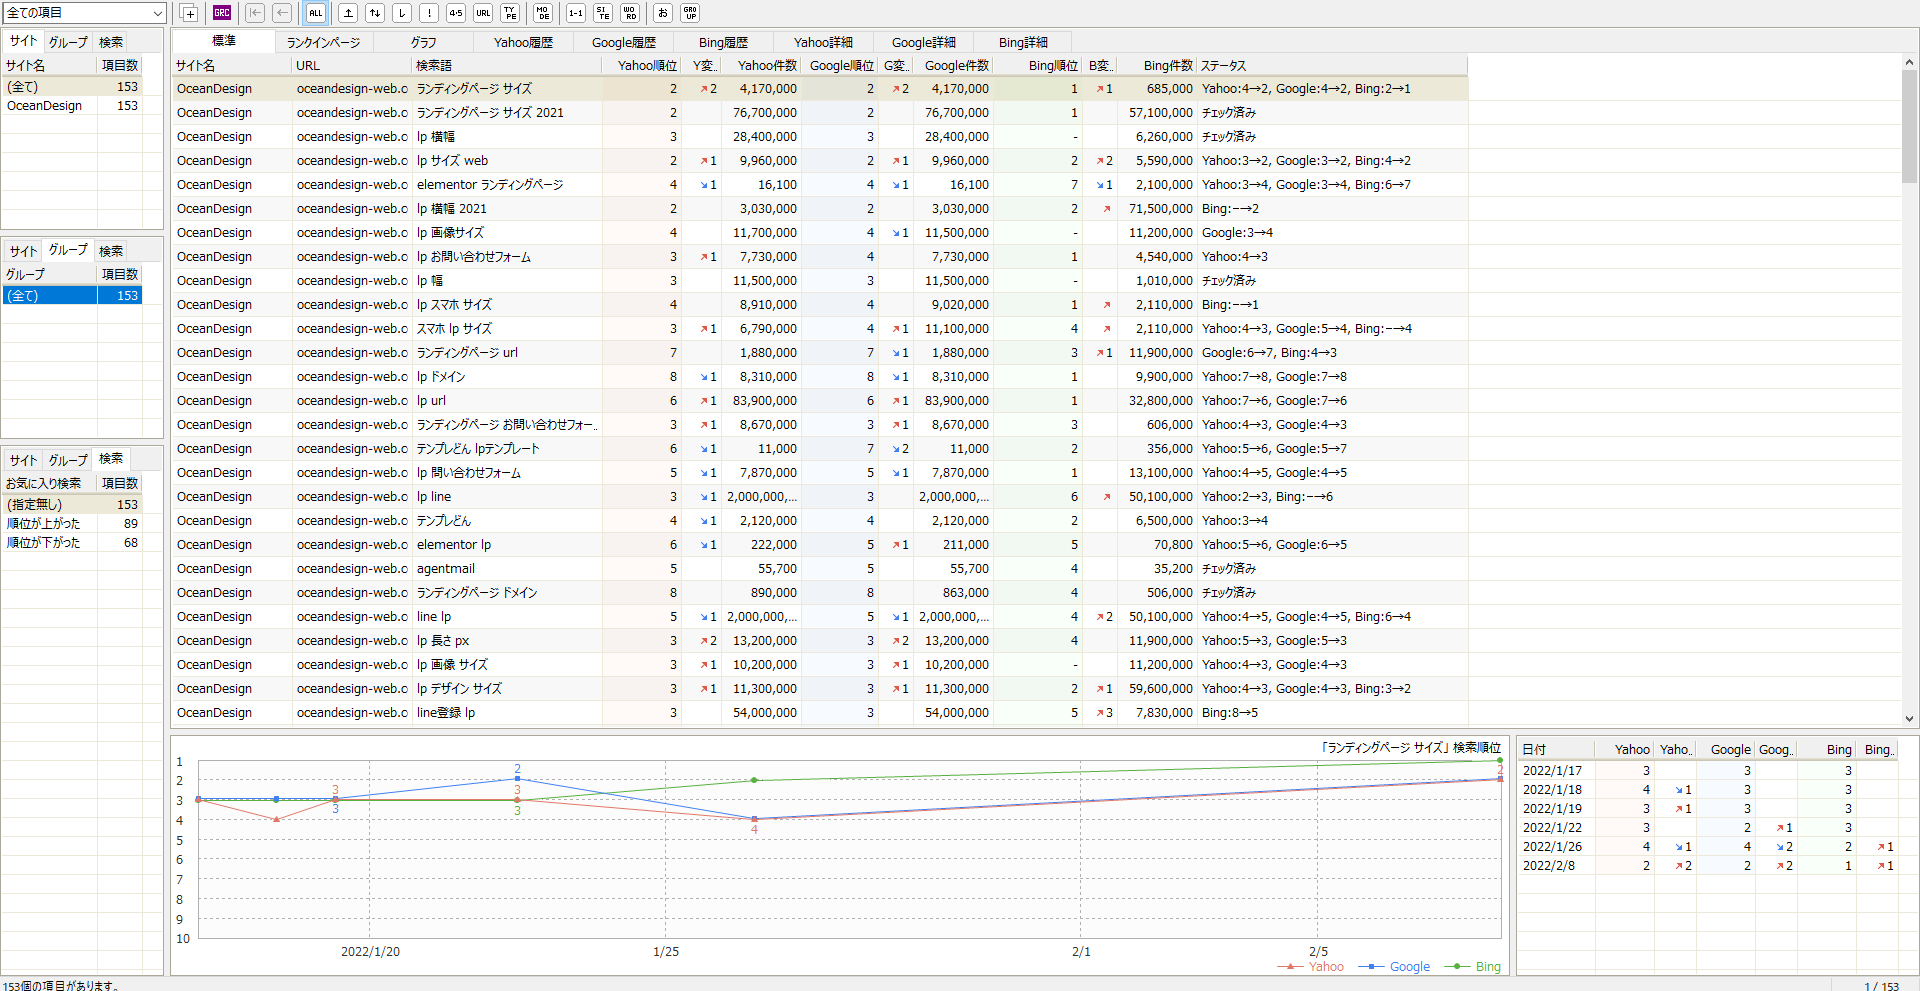
Task: Open the Yahoo詳細 tab
Action: click(823, 42)
